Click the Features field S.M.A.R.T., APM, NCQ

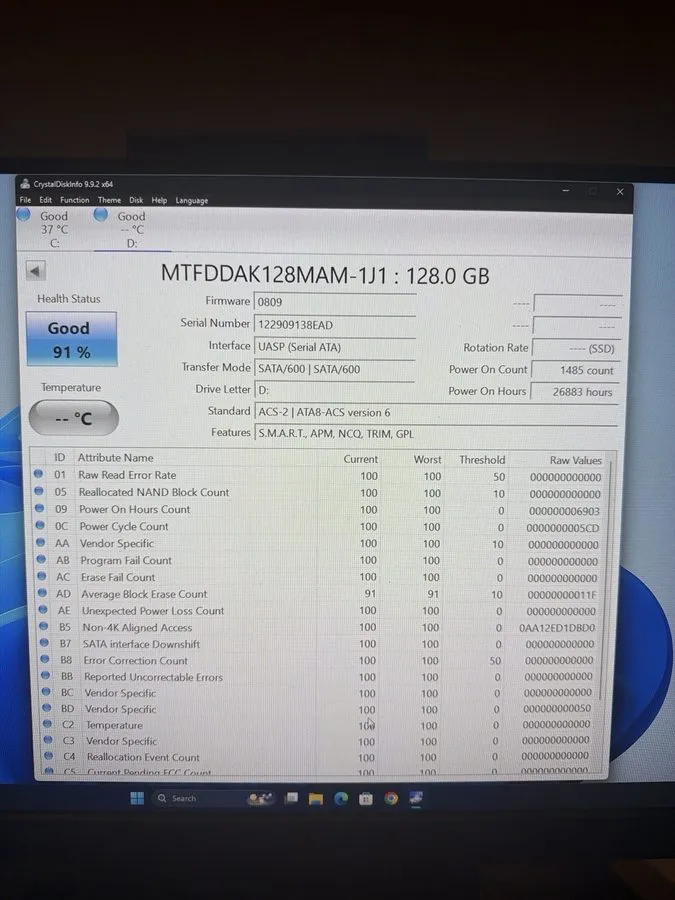[436, 433]
